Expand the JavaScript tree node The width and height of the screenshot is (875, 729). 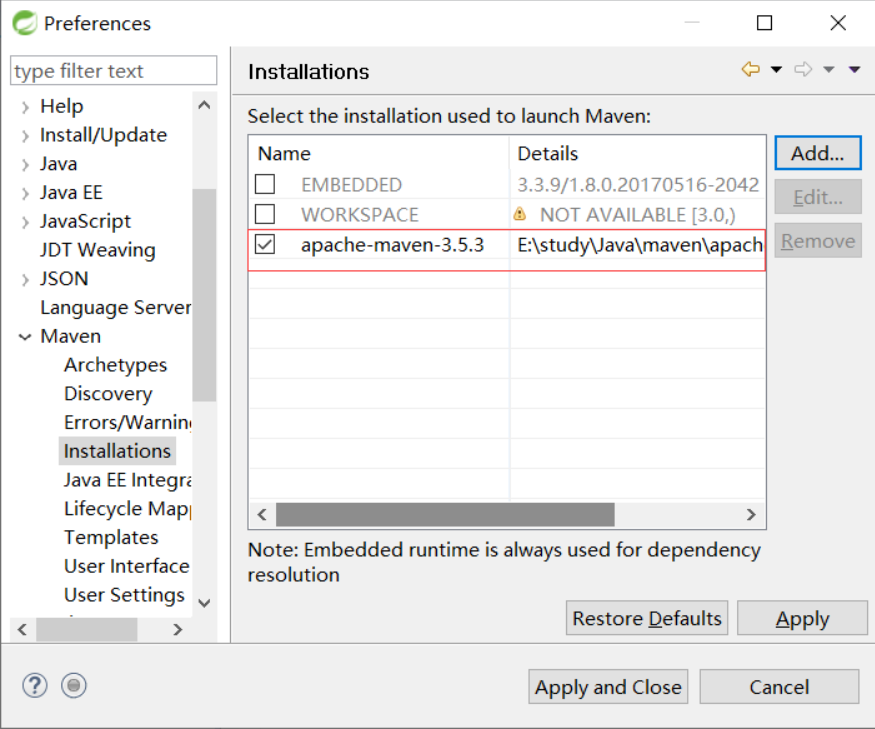tap(25, 222)
